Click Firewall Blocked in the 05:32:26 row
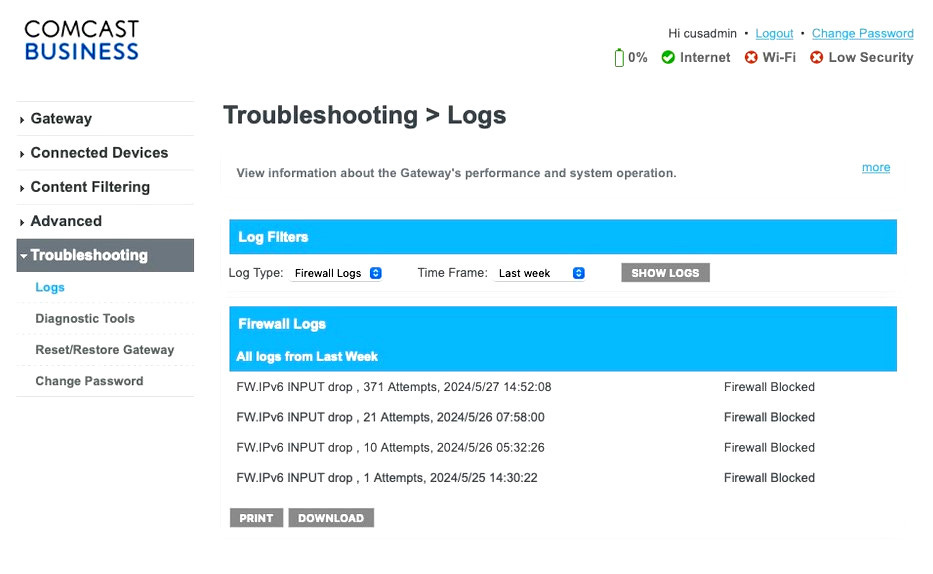Screen dimensions: 933x574 click(769, 448)
